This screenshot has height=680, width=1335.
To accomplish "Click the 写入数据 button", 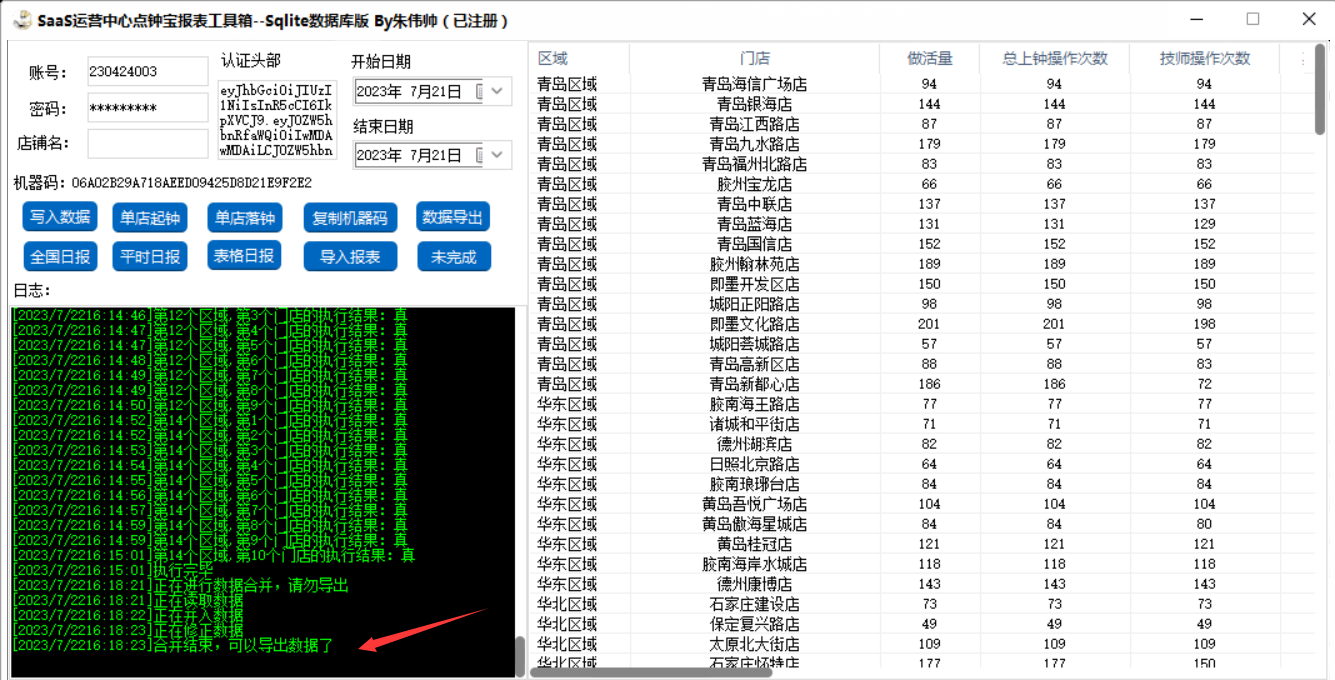I will pyautogui.click(x=60, y=218).
